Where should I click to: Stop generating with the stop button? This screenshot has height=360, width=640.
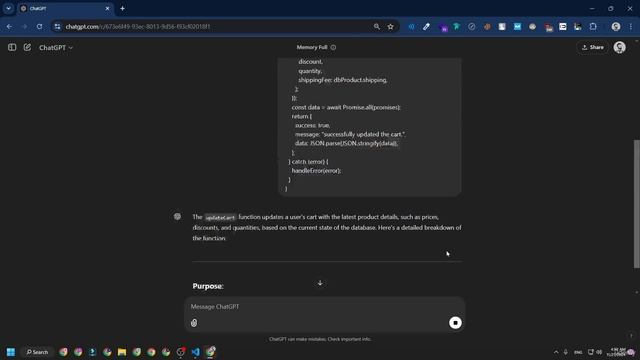455,323
